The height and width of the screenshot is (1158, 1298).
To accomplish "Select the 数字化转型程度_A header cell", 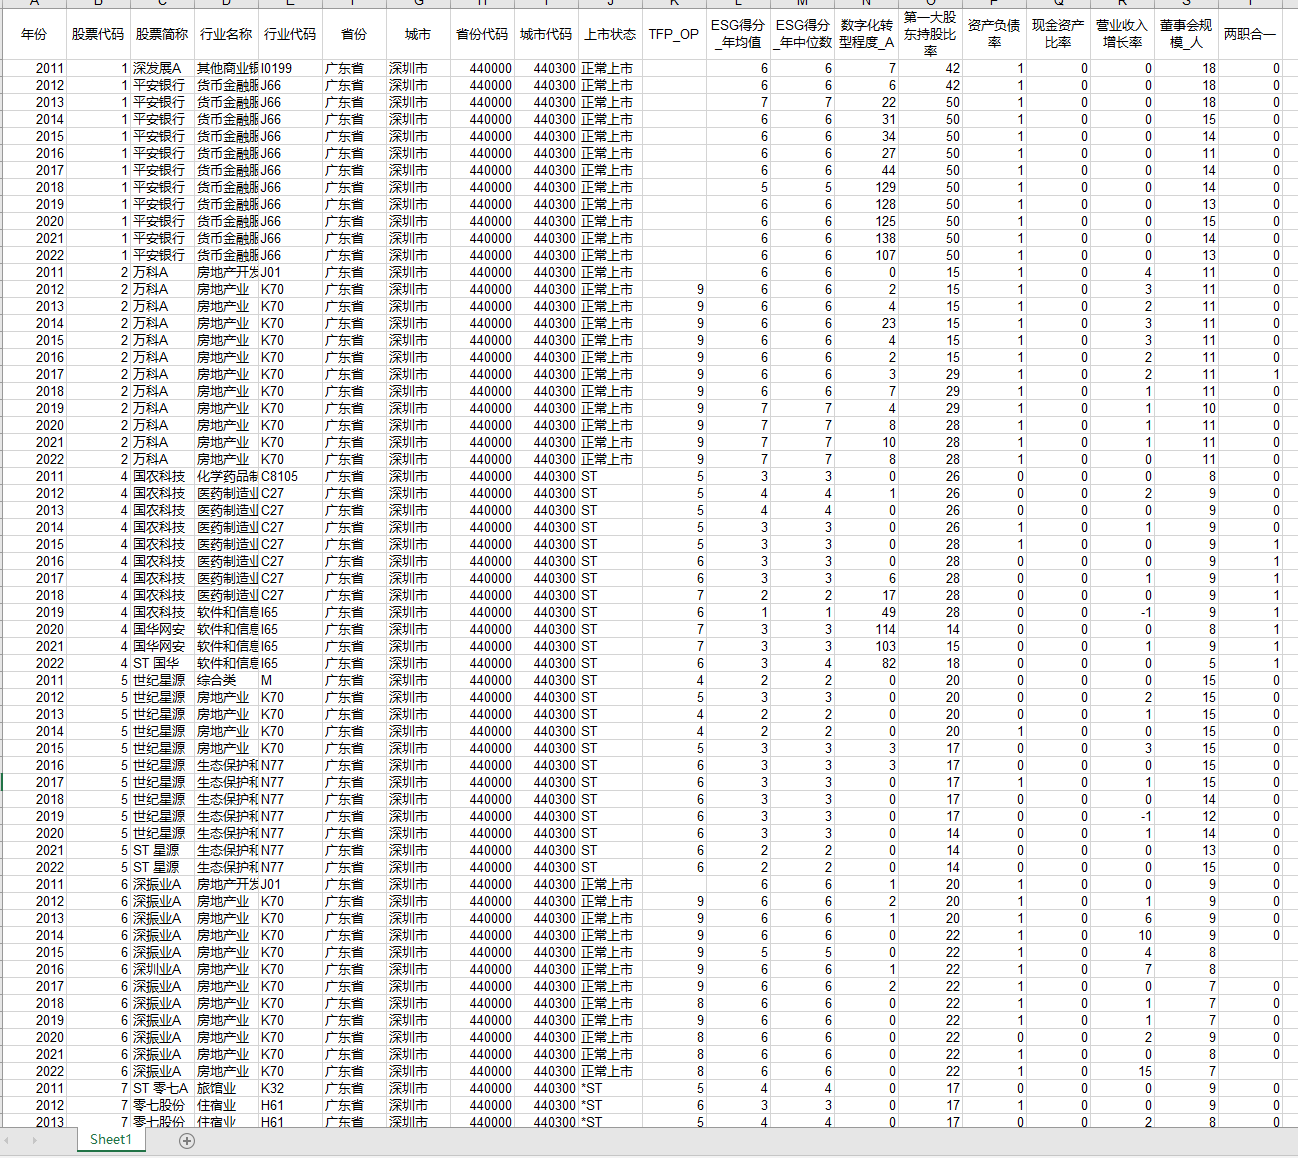I will pos(866,34).
